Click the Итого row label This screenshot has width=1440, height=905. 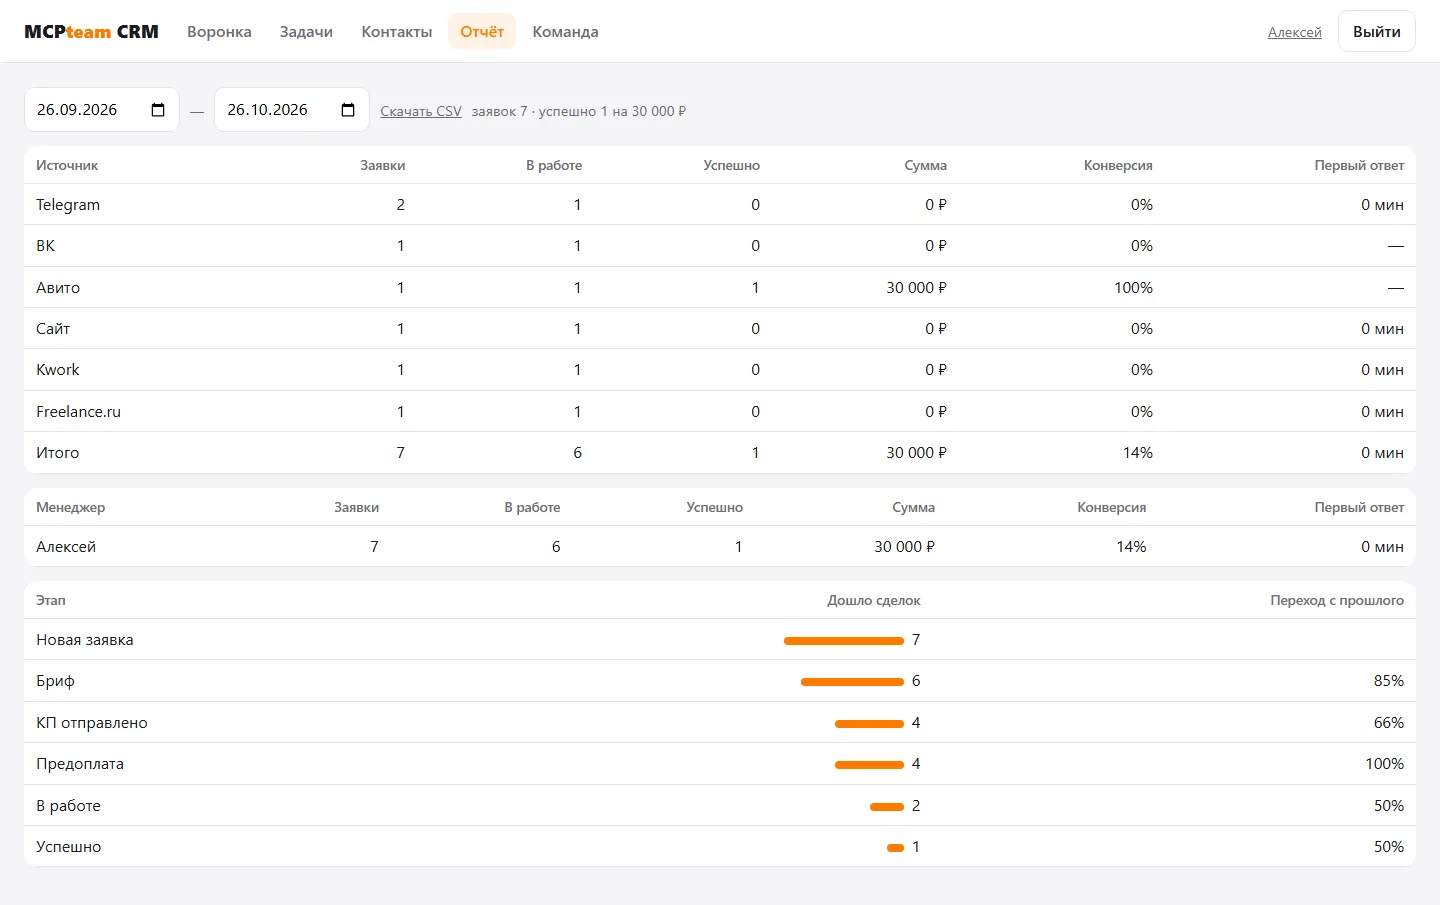click(57, 453)
